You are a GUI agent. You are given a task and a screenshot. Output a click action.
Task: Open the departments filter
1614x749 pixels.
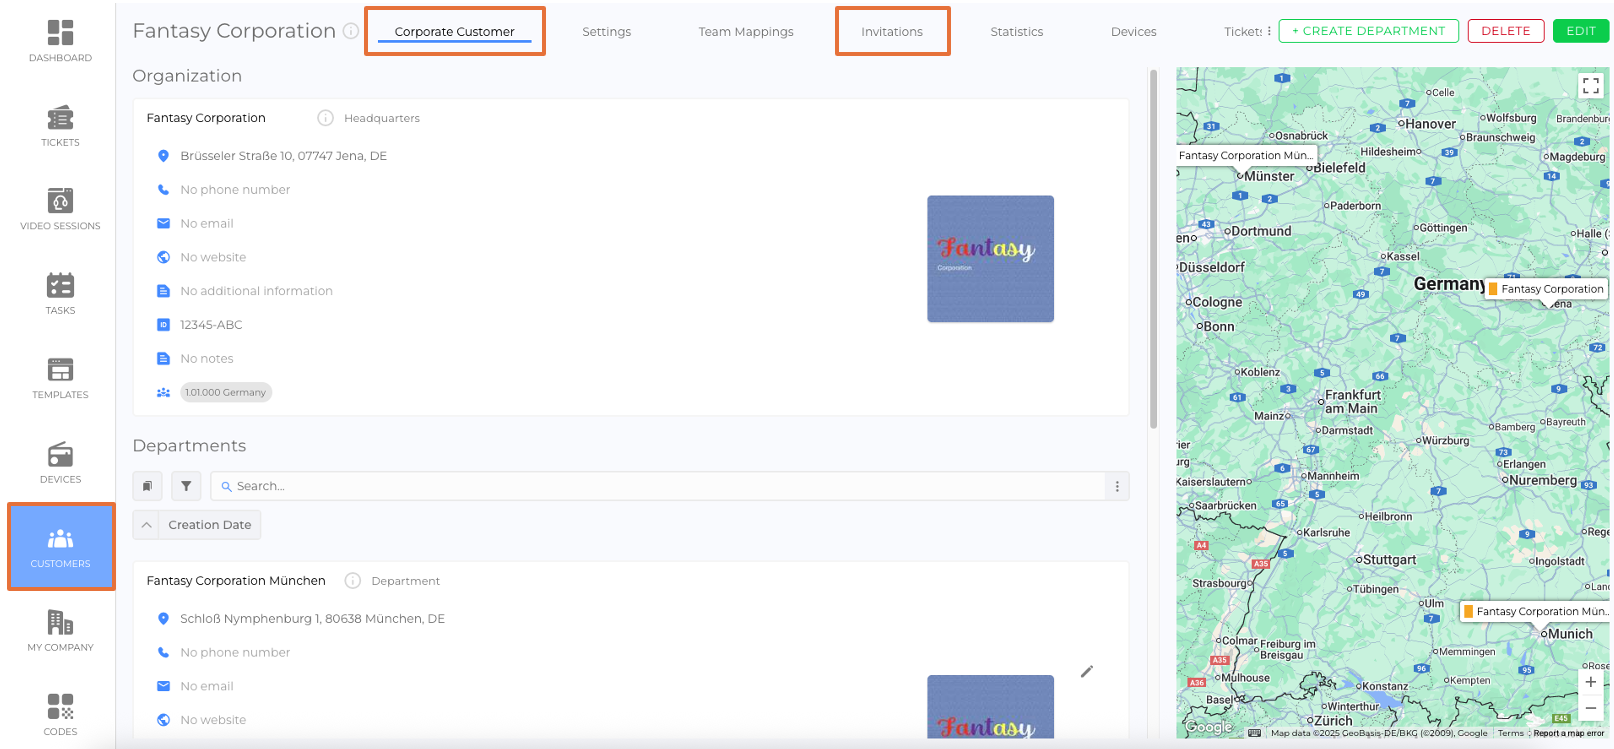point(186,486)
